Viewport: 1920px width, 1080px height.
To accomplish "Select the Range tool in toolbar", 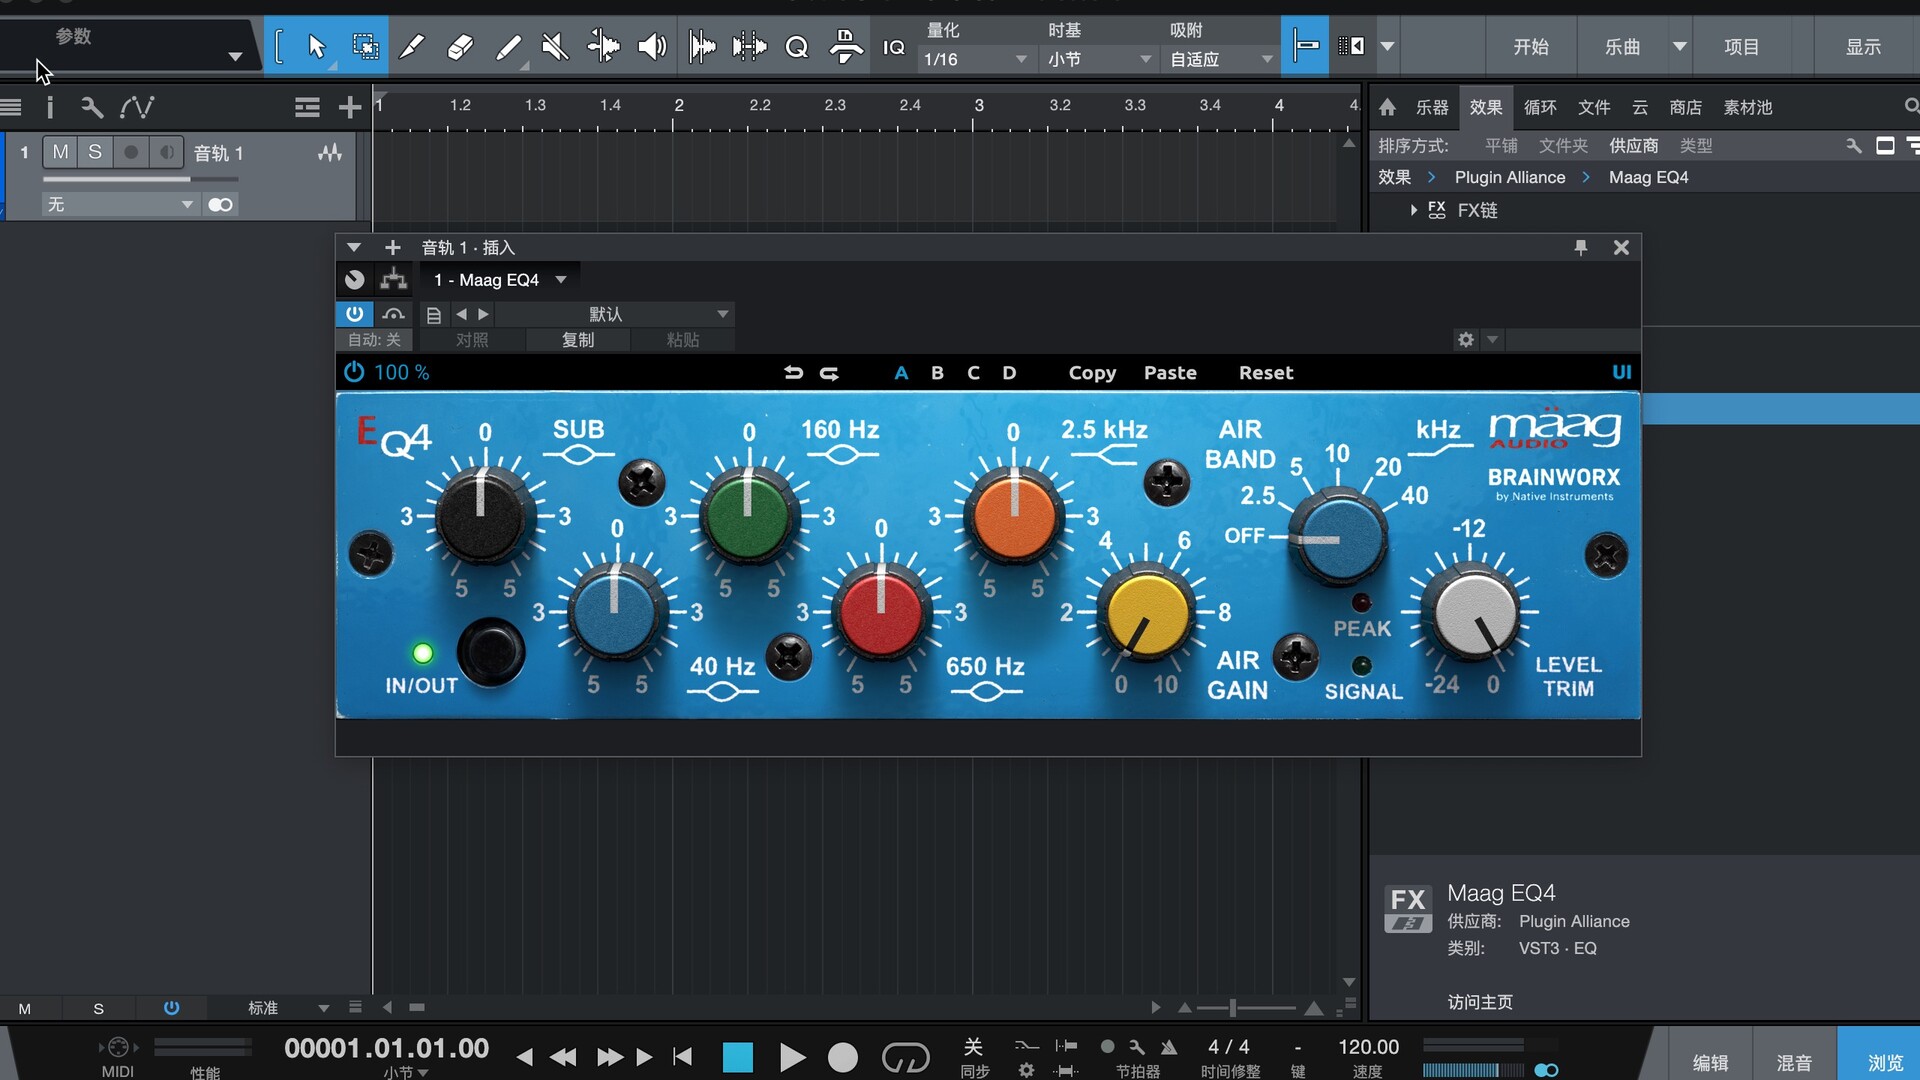I will coord(366,47).
